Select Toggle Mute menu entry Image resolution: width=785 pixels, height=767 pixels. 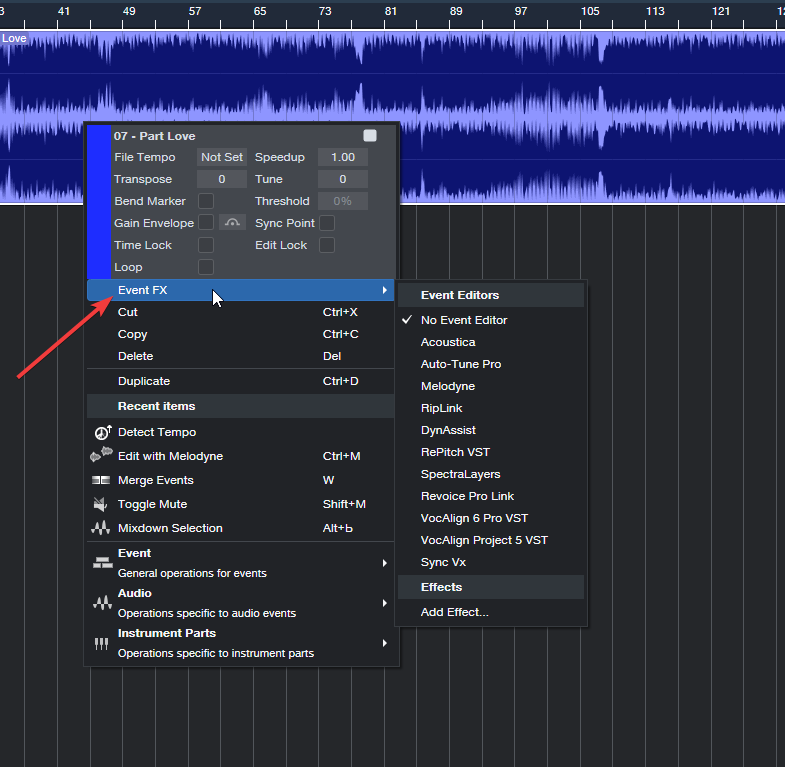coord(240,504)
